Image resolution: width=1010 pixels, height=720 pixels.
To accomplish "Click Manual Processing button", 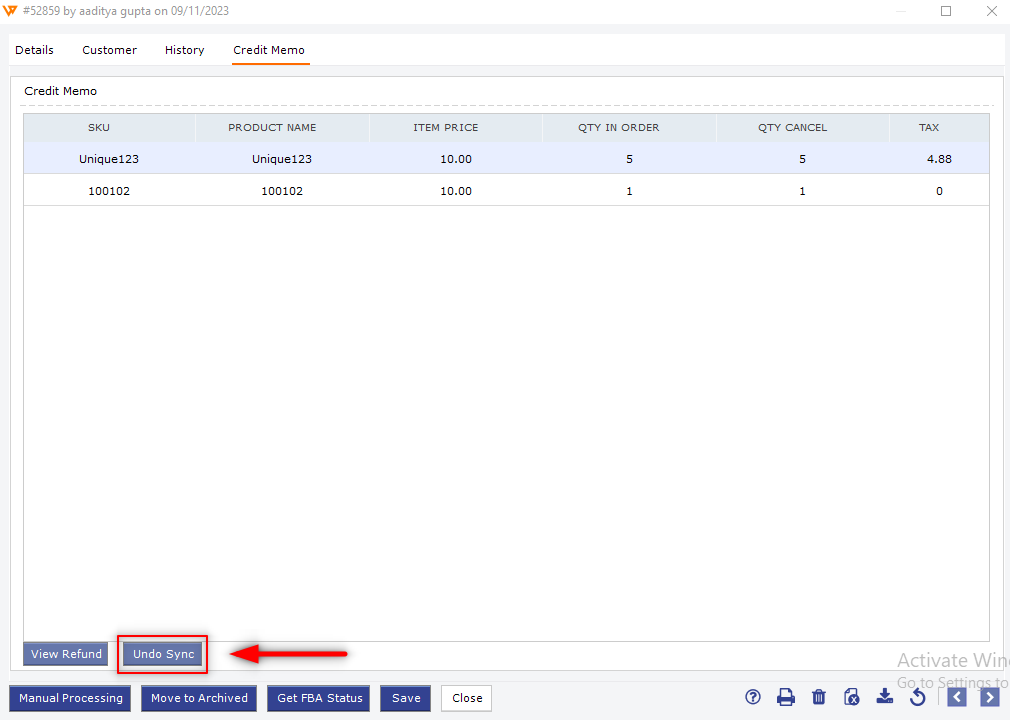I will click(70, 698).
